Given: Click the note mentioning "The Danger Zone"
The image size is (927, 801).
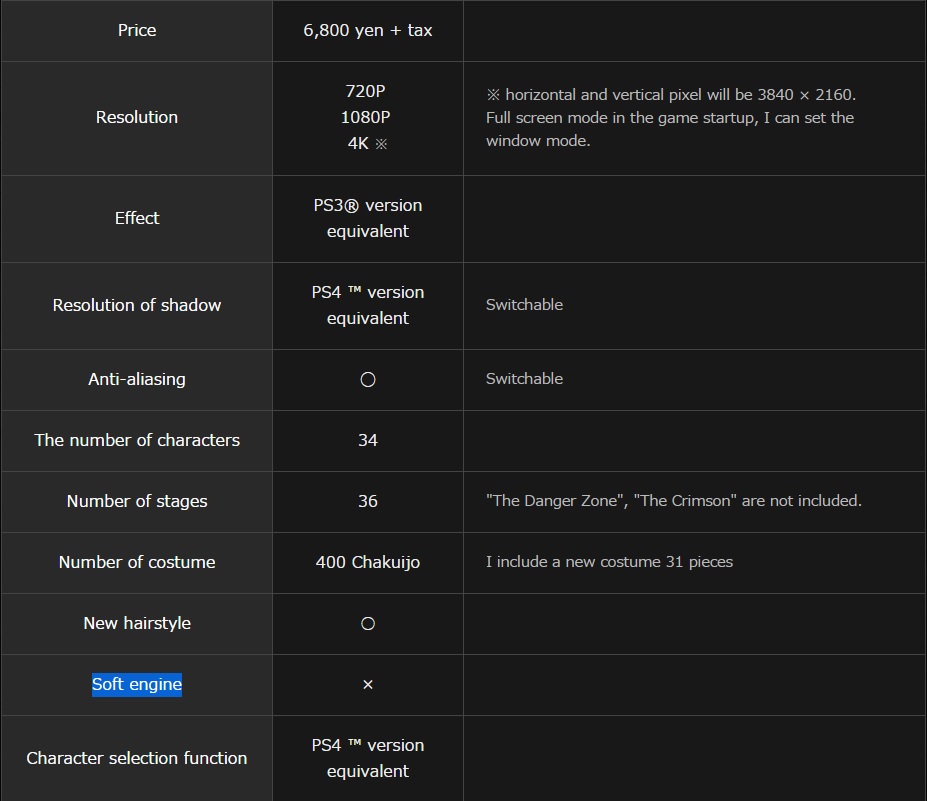Looking at the screenshot, I should click(x=673, y=501).
